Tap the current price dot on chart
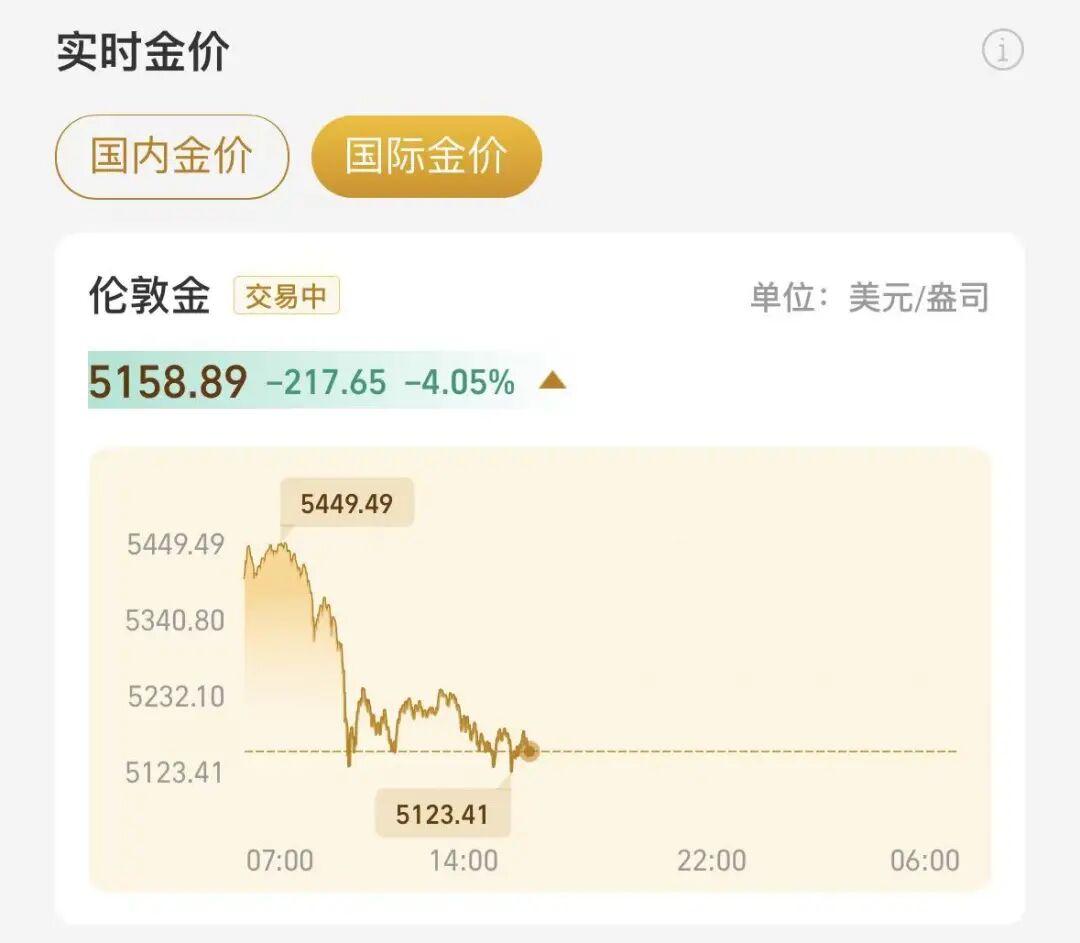This screenshot has width=1080, height=943. [x=529, y=751]
